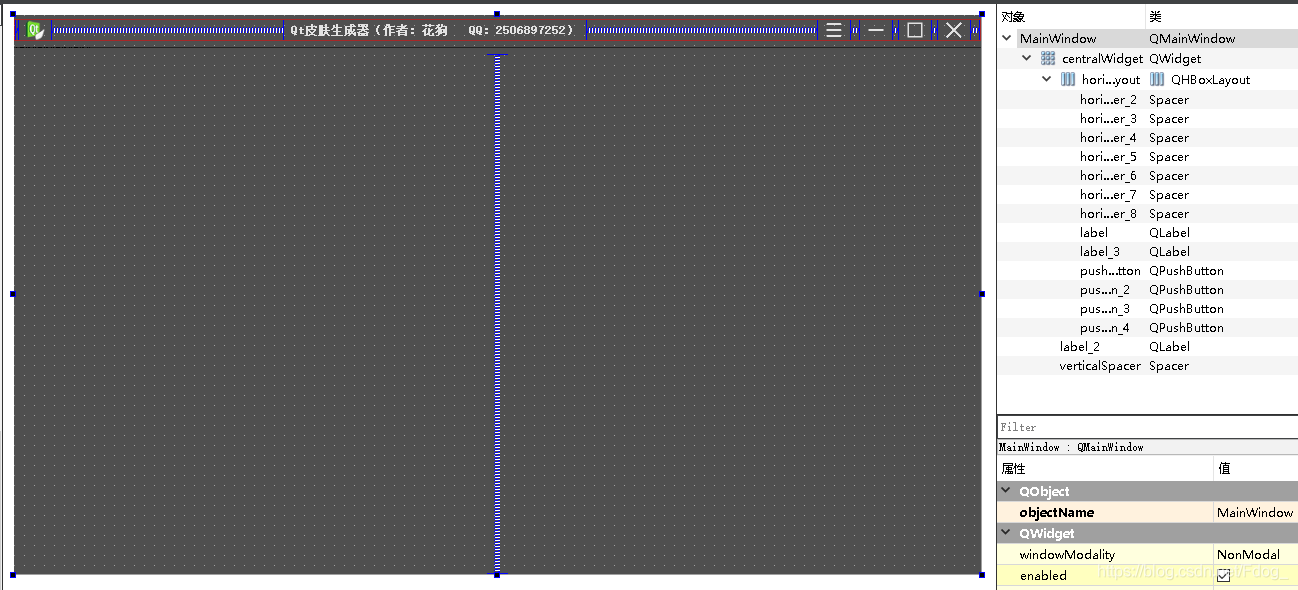Select the centralWidget tree item
Screen dimensions: 1298x590
coord(1102,59)
